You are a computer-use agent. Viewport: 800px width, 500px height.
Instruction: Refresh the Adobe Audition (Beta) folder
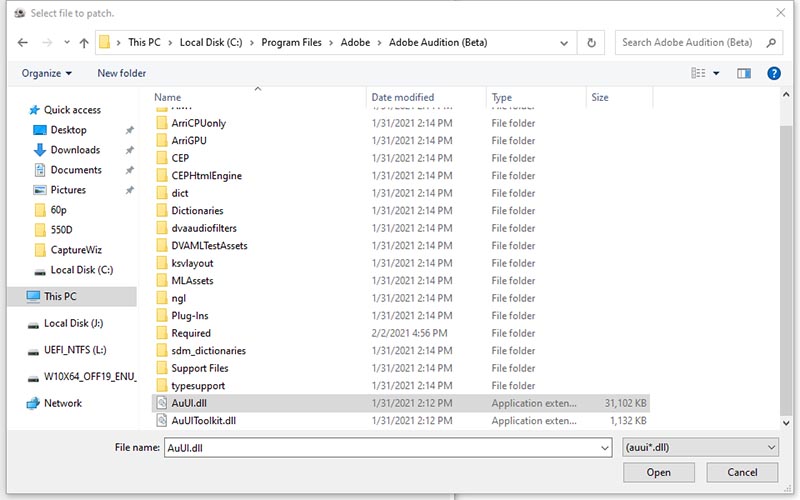(x=591, y=43)
